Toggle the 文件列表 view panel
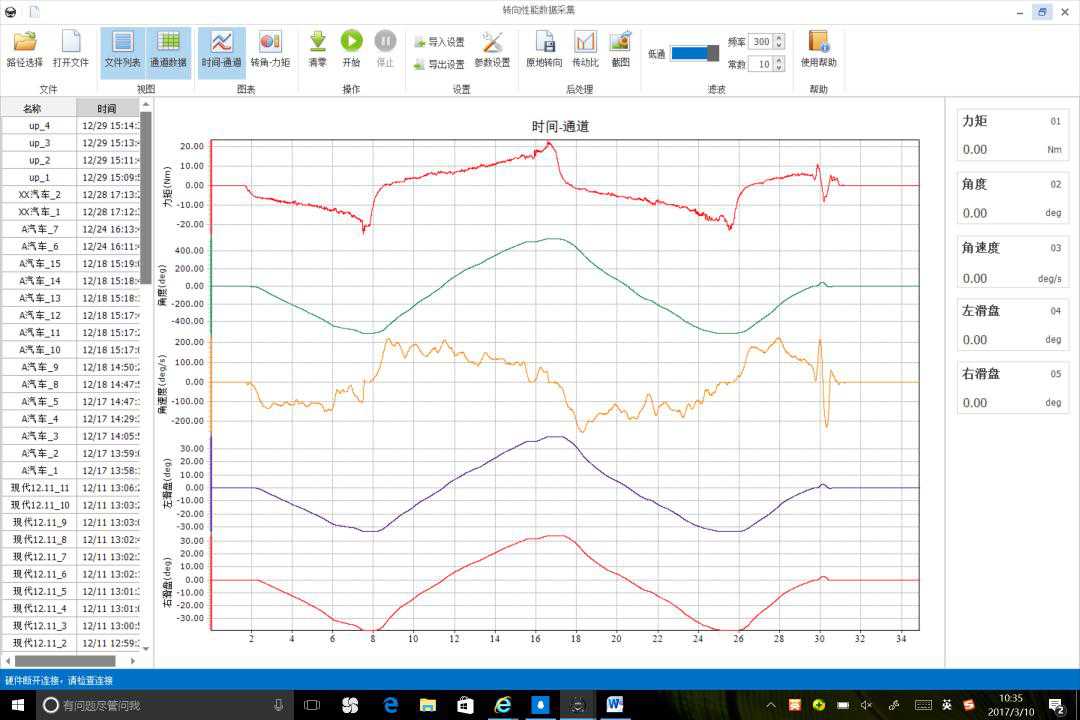This screenshot has height=720, width=1080. (123, 49)
